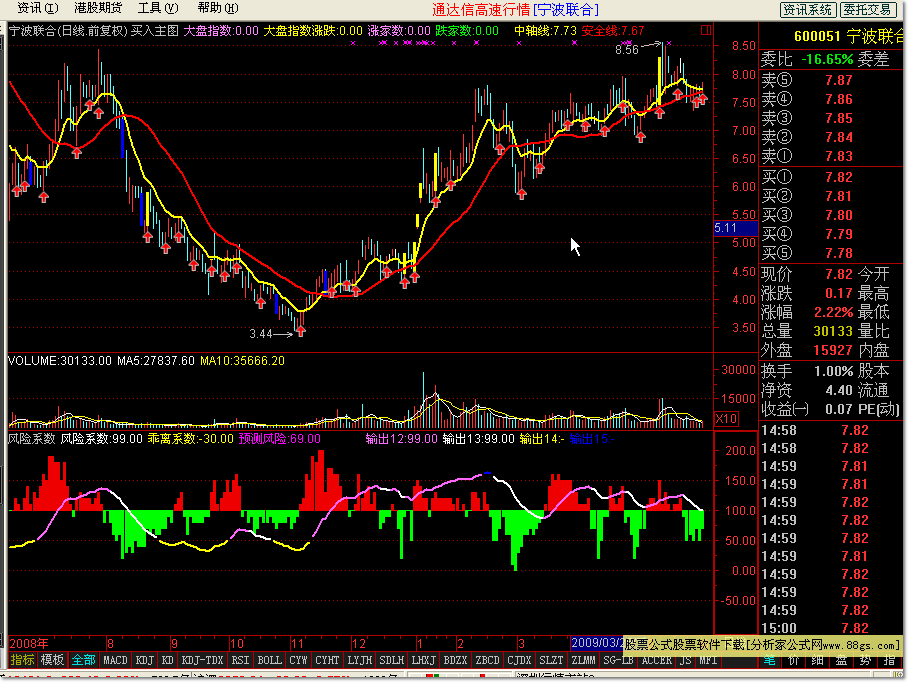Image resolution: width=910 pixels, height=683 pixels.
Task: Click the 换手 value 1.00%
Action: (x=833, y=371)
